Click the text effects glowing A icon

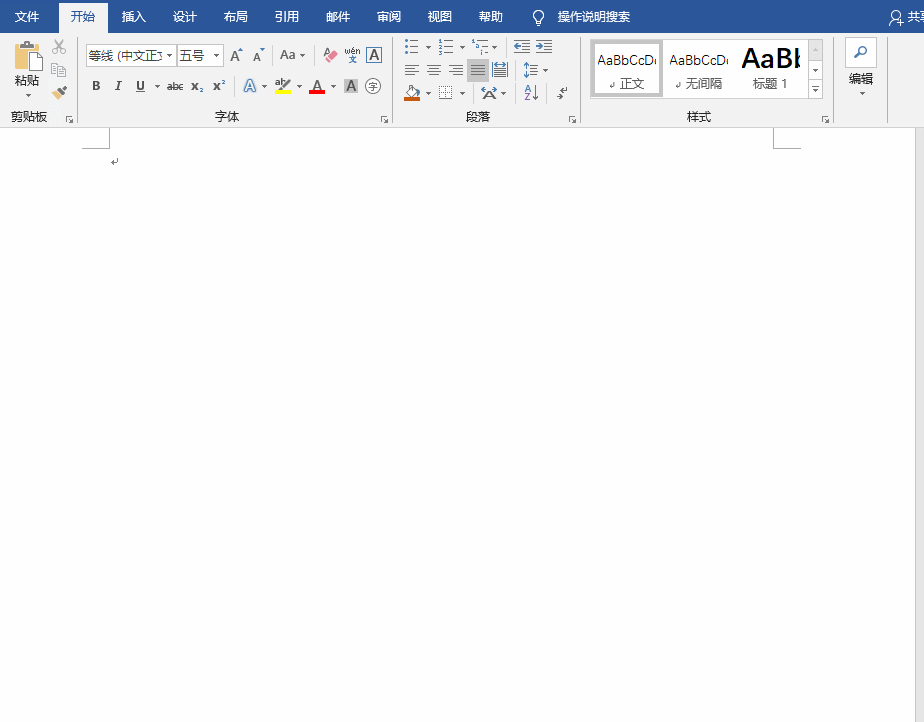(x=250, y=86)
